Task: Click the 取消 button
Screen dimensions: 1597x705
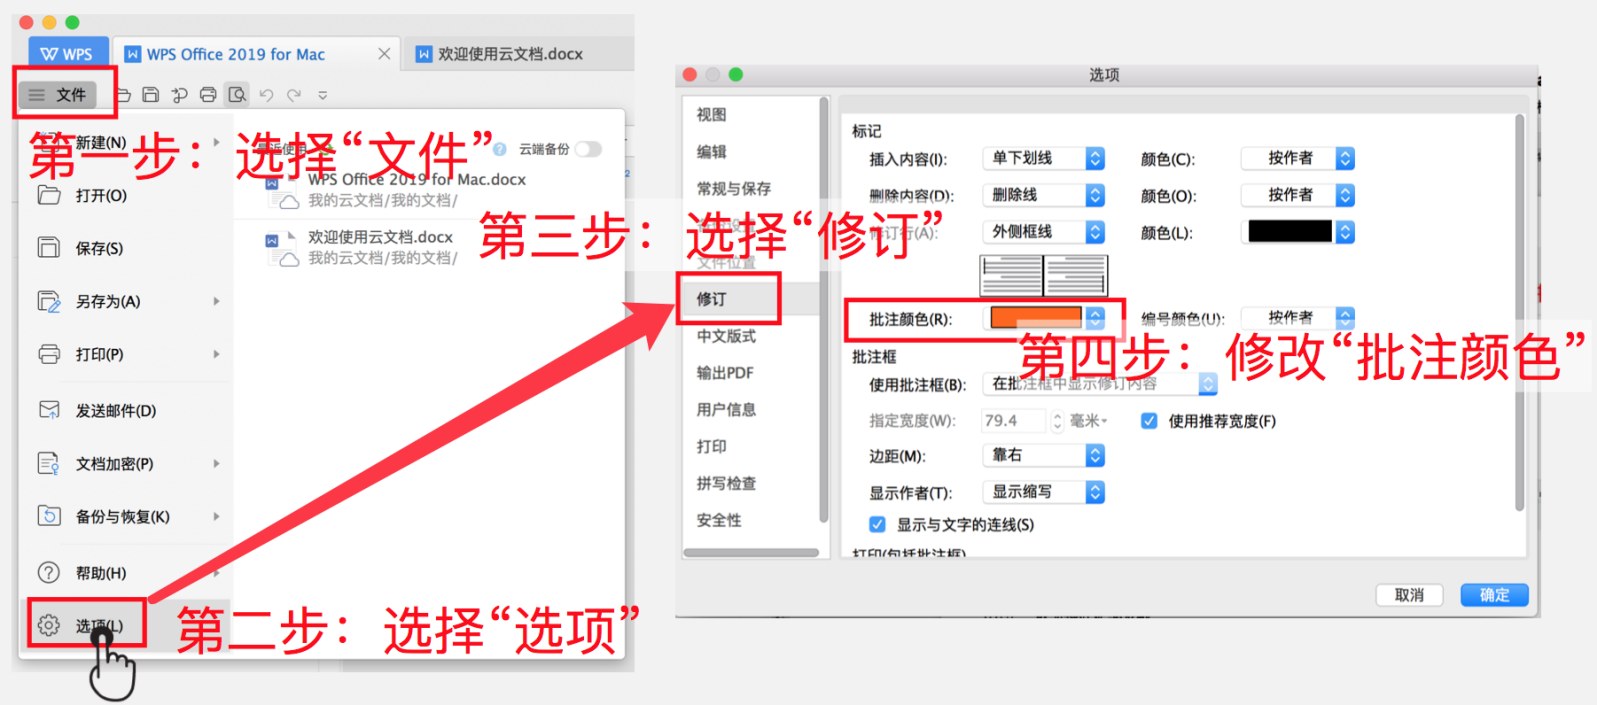Action: [1409, 595]
